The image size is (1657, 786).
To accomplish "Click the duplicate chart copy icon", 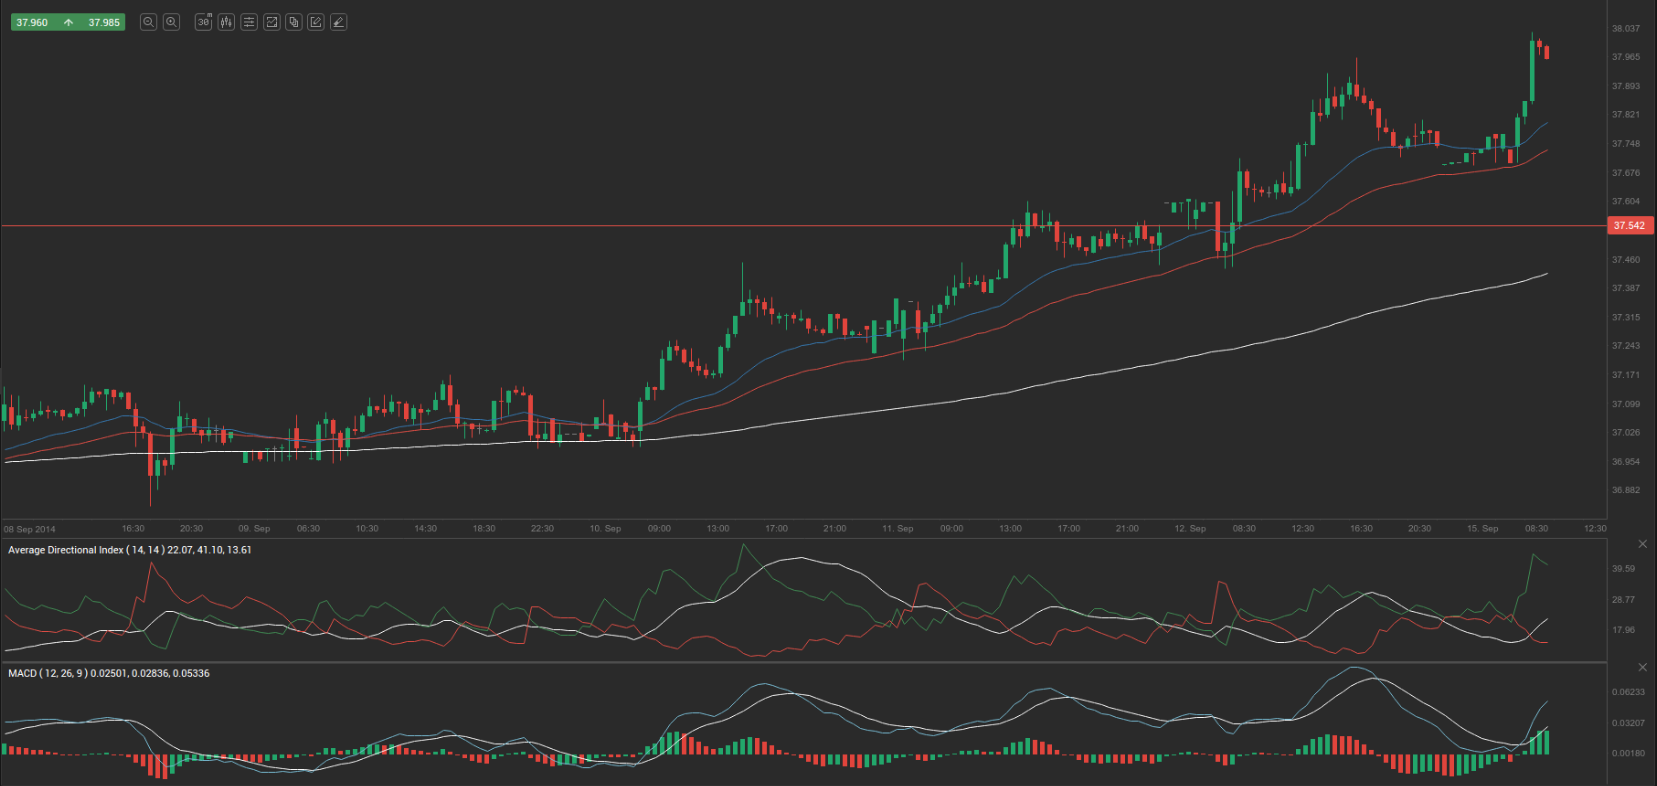I will 294,22.
